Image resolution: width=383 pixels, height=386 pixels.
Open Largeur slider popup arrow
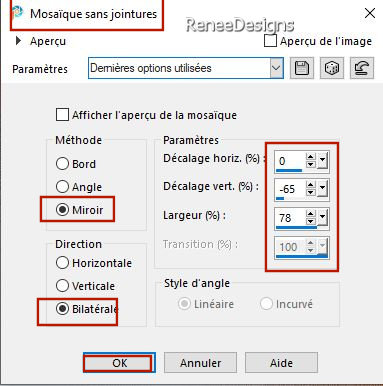[322, 218]
